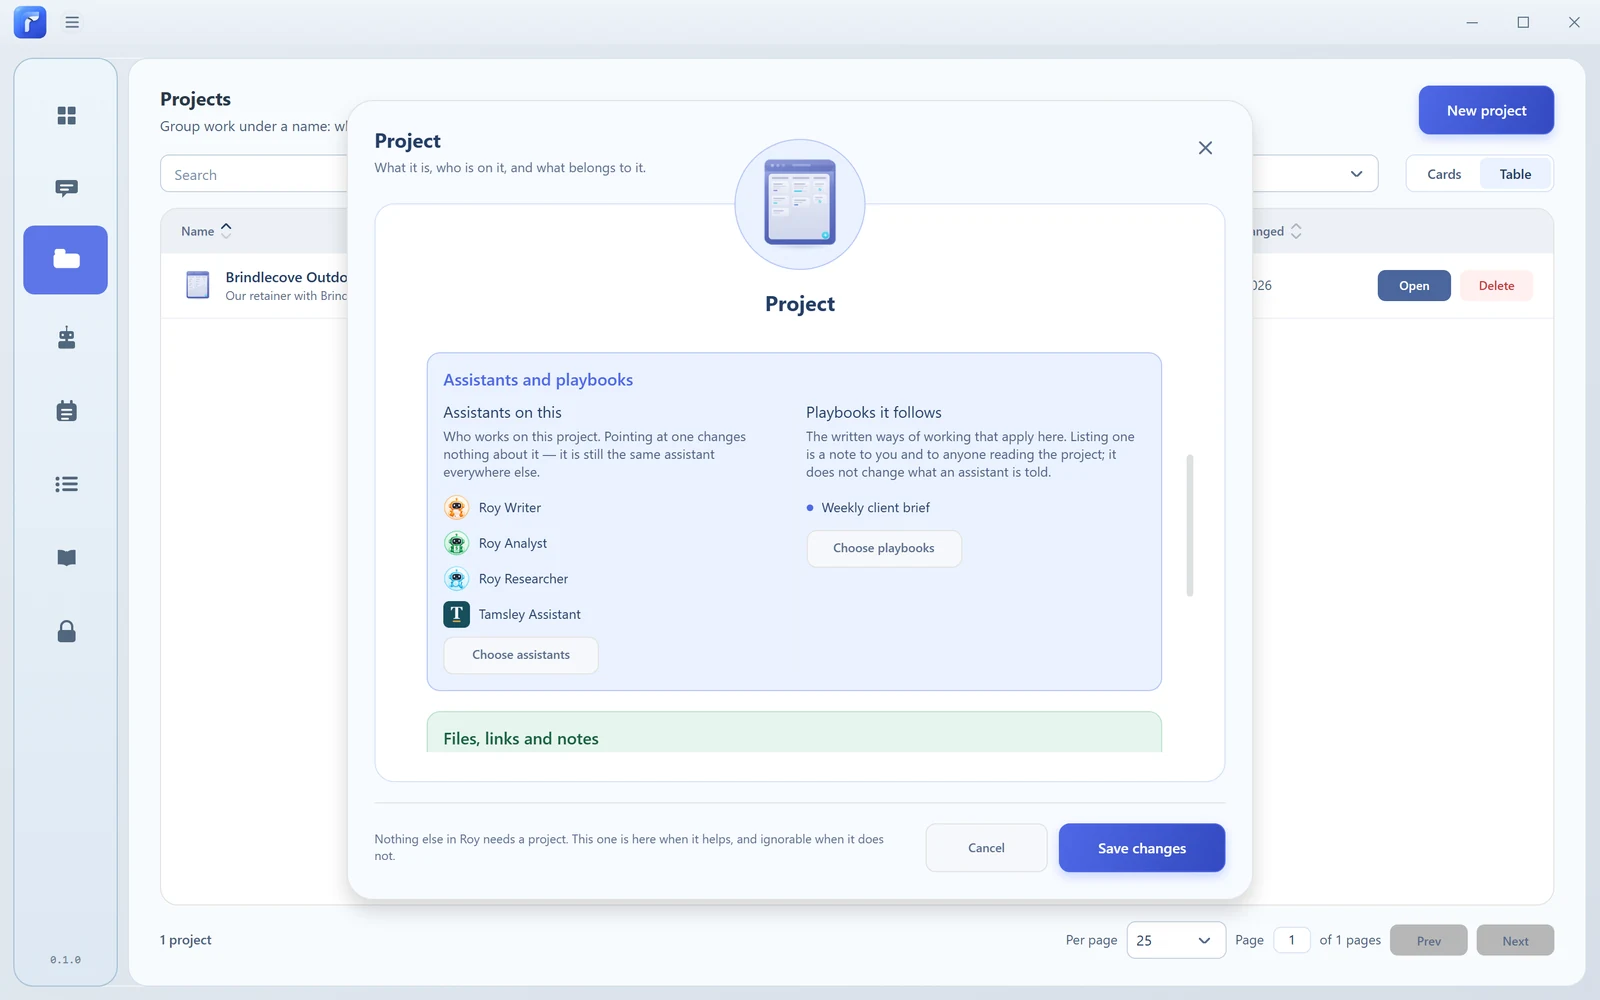The height and width of the screenshot is (1000, 1600).
Task: Switch to Cards view
Action: 1444,174
